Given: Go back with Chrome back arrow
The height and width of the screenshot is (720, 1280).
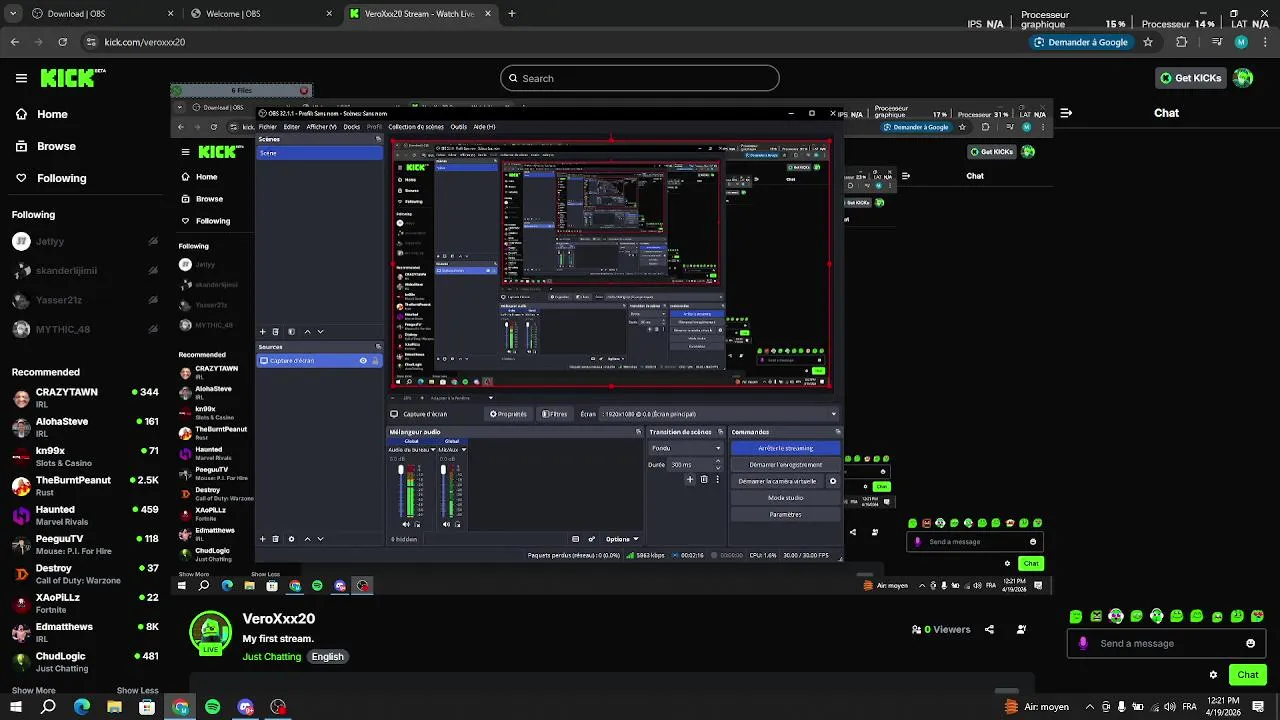Looking at the screenshot, I should tap(15, 42).
